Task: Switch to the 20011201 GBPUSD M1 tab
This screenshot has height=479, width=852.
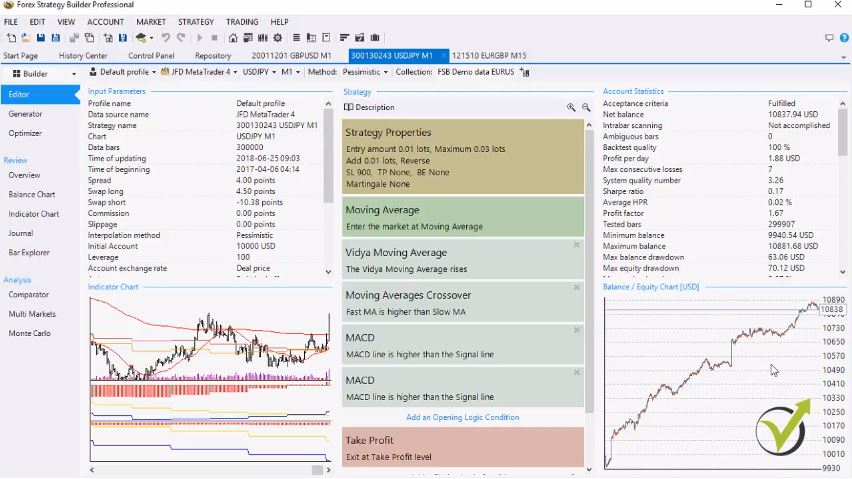Action: (x=291, y=55)
